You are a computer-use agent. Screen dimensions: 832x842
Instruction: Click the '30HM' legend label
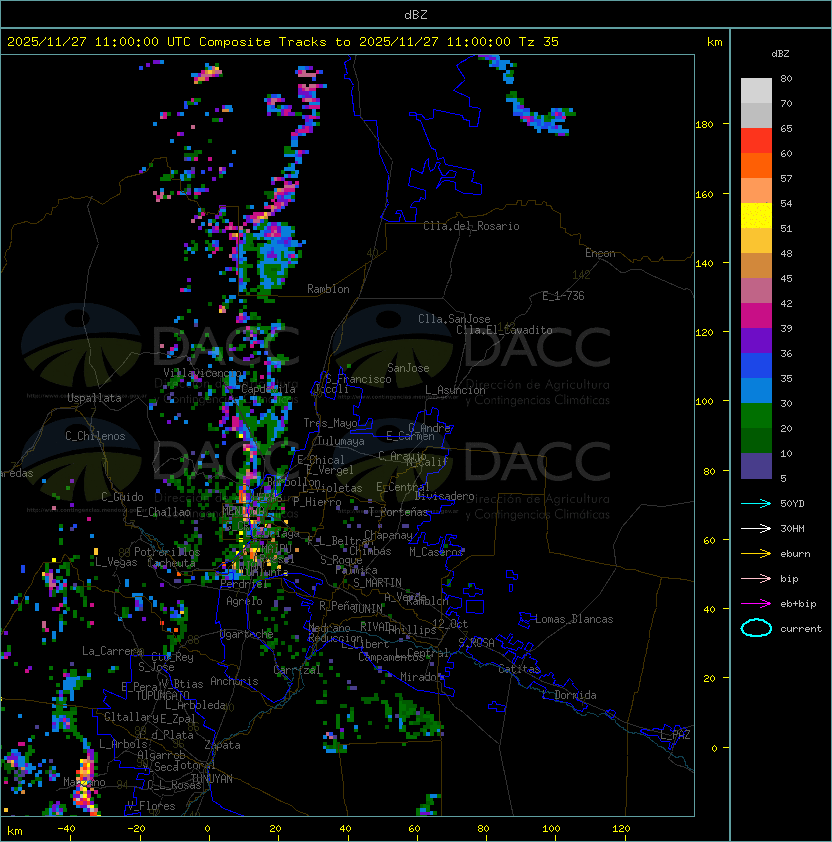pos(792,528)
